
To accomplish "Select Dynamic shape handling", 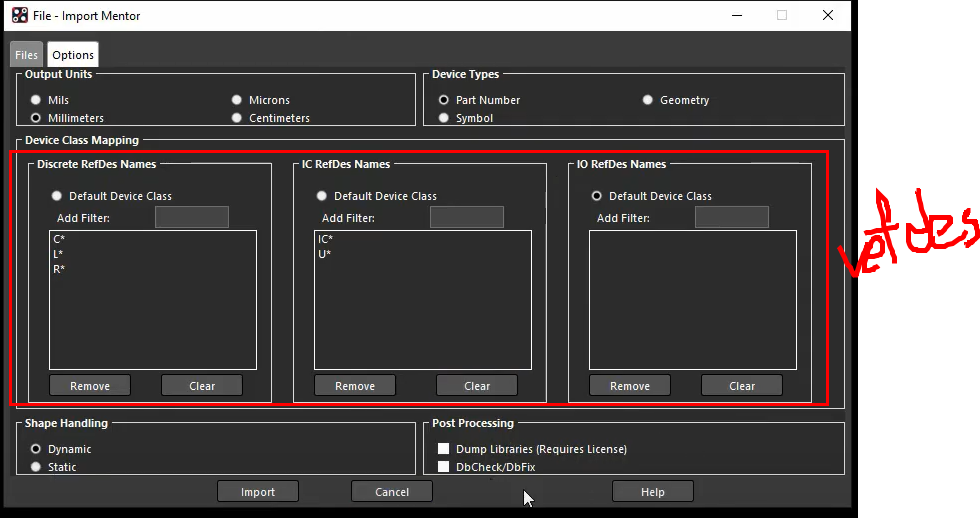I will click(36, 449).
